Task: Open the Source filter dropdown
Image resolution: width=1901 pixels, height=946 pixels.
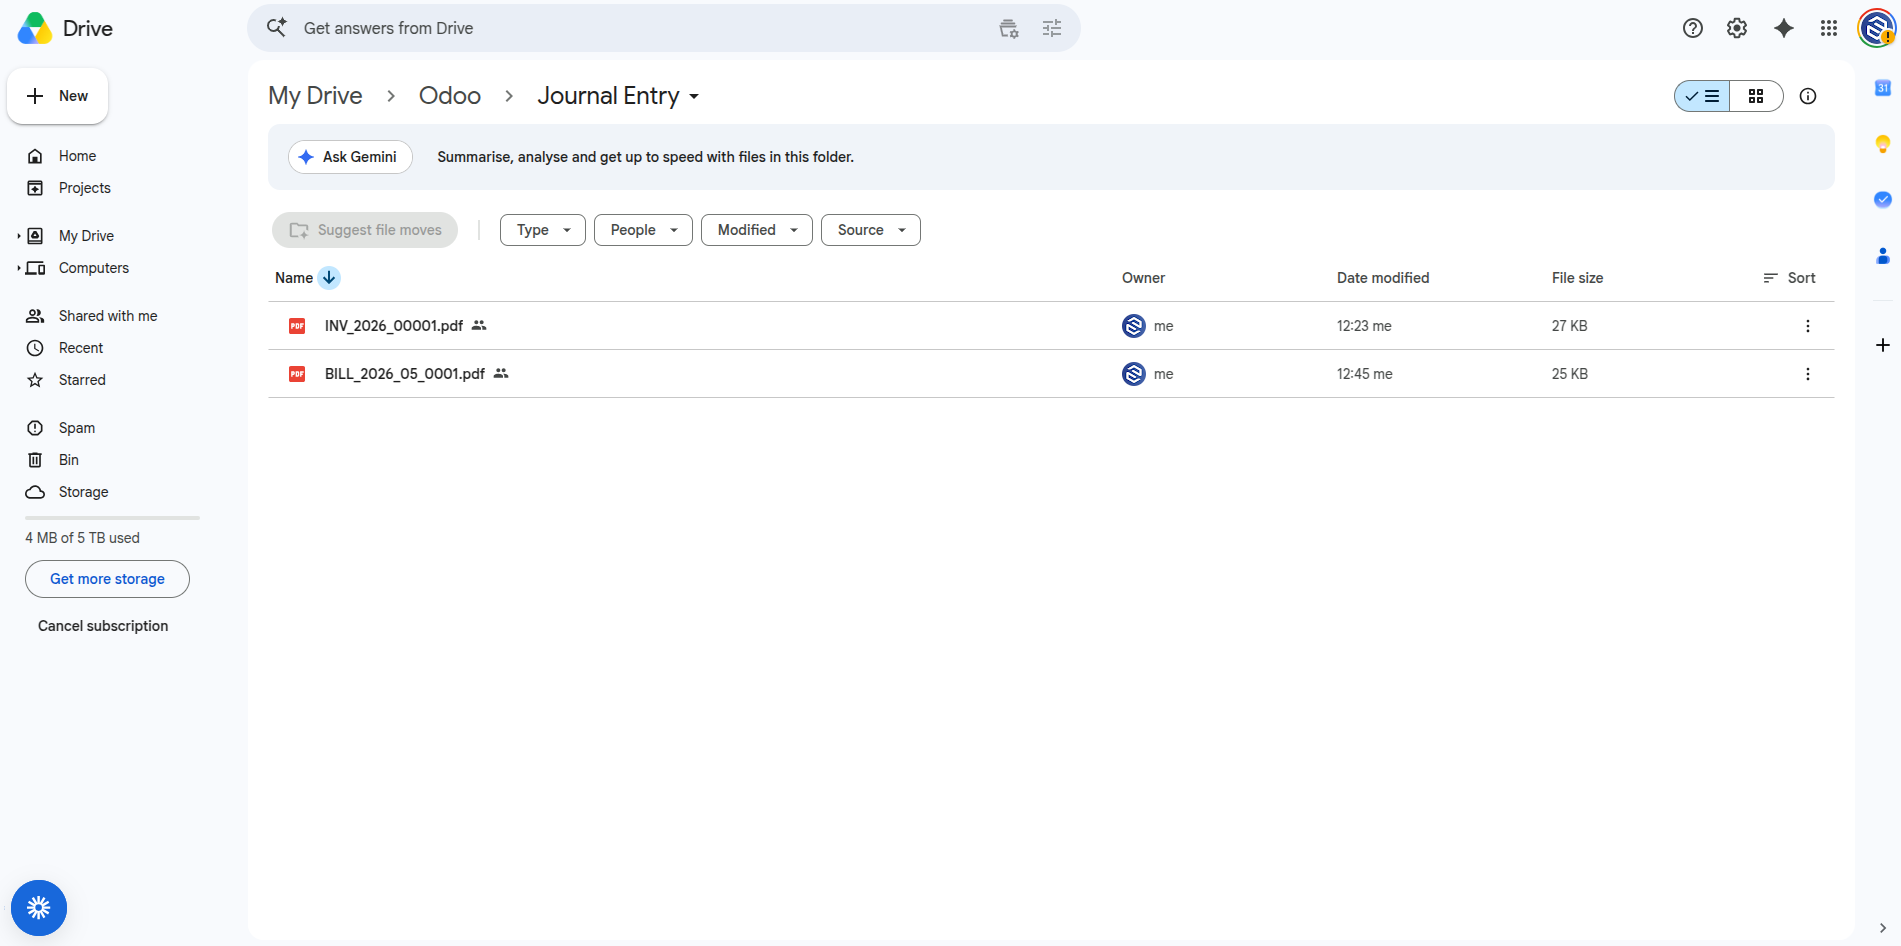Action: pyautogui.click(x=871, y=230)
